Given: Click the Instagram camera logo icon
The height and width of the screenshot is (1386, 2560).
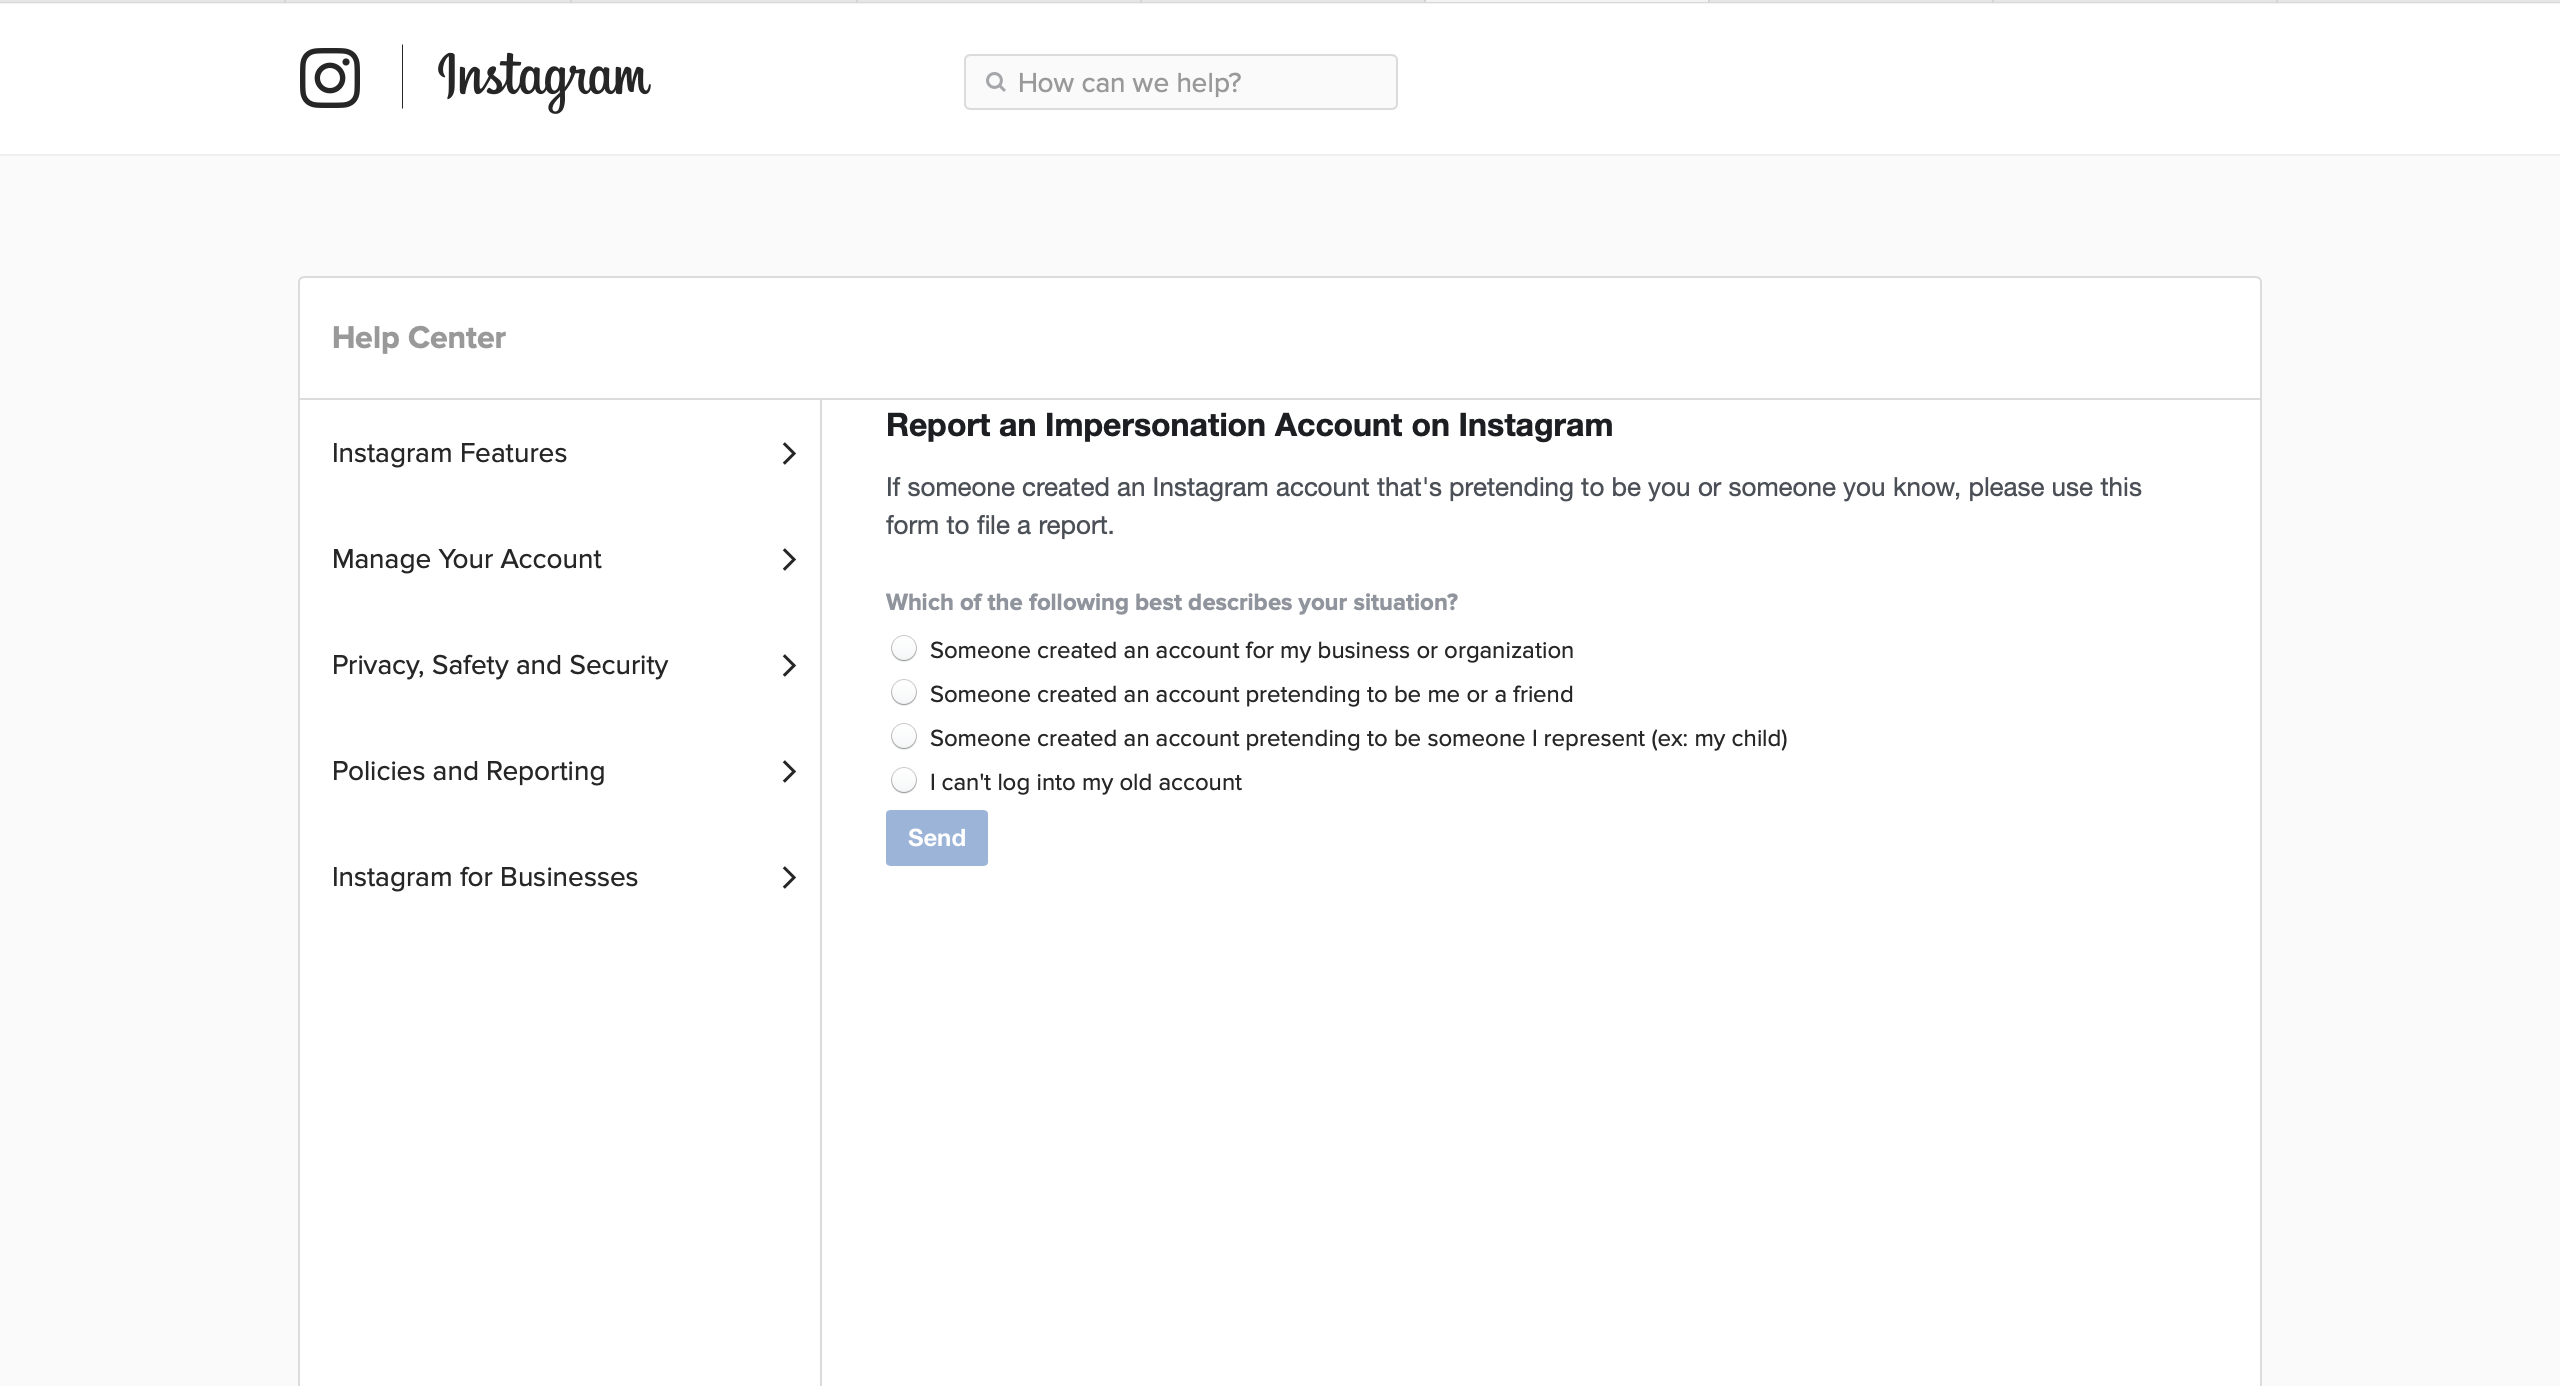Looking at the screenshot, I should point(330,78).
